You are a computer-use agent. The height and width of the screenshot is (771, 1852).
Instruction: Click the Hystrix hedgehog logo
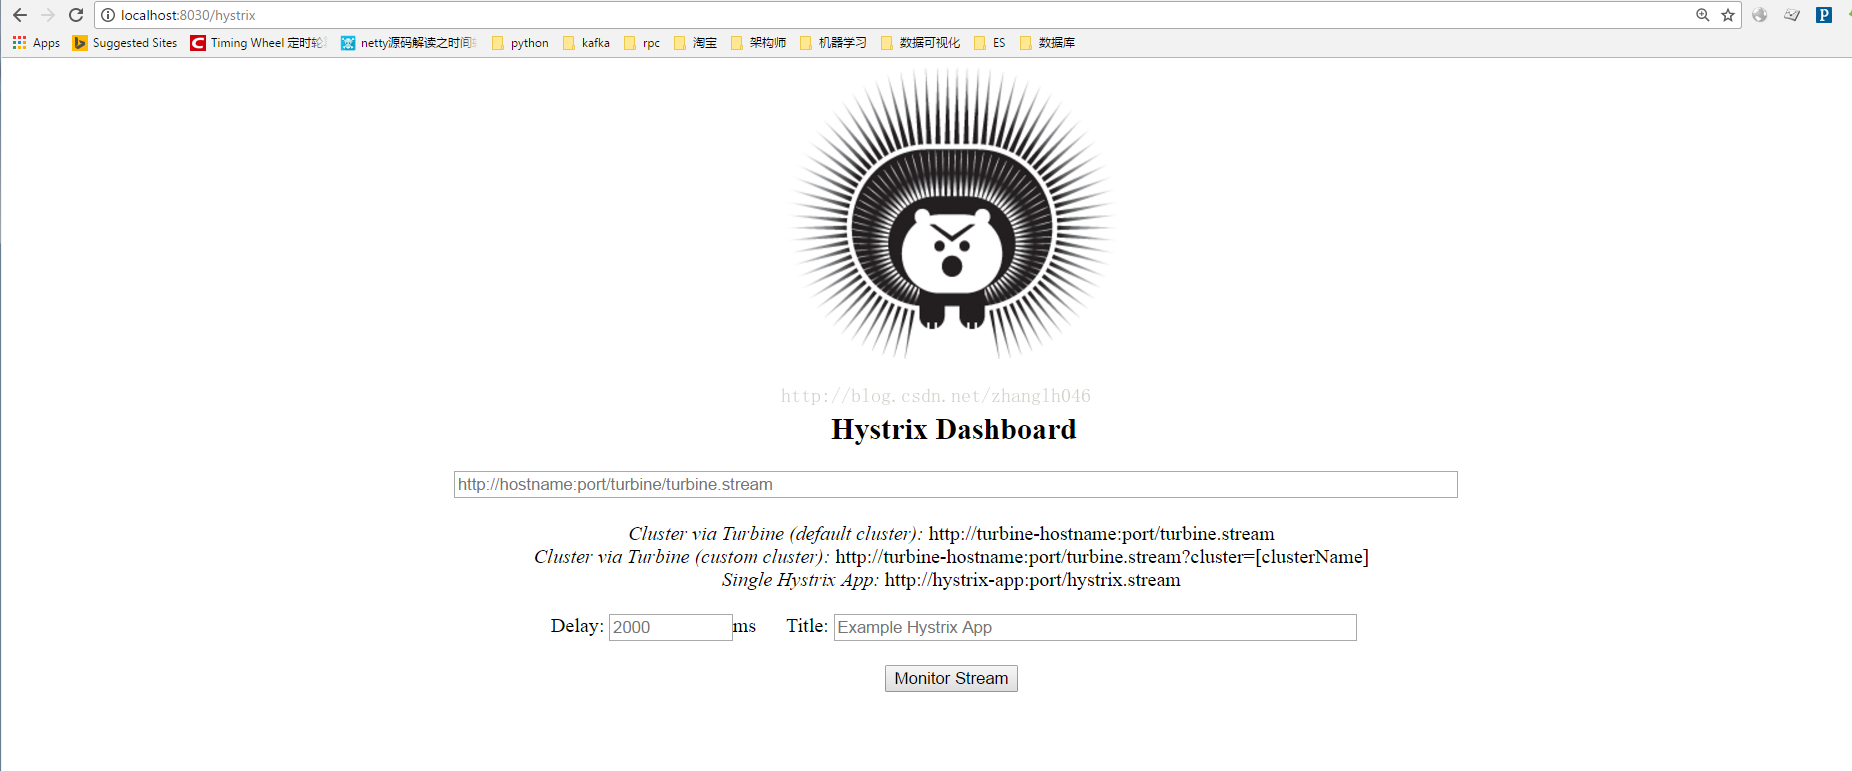pos(953,213)
